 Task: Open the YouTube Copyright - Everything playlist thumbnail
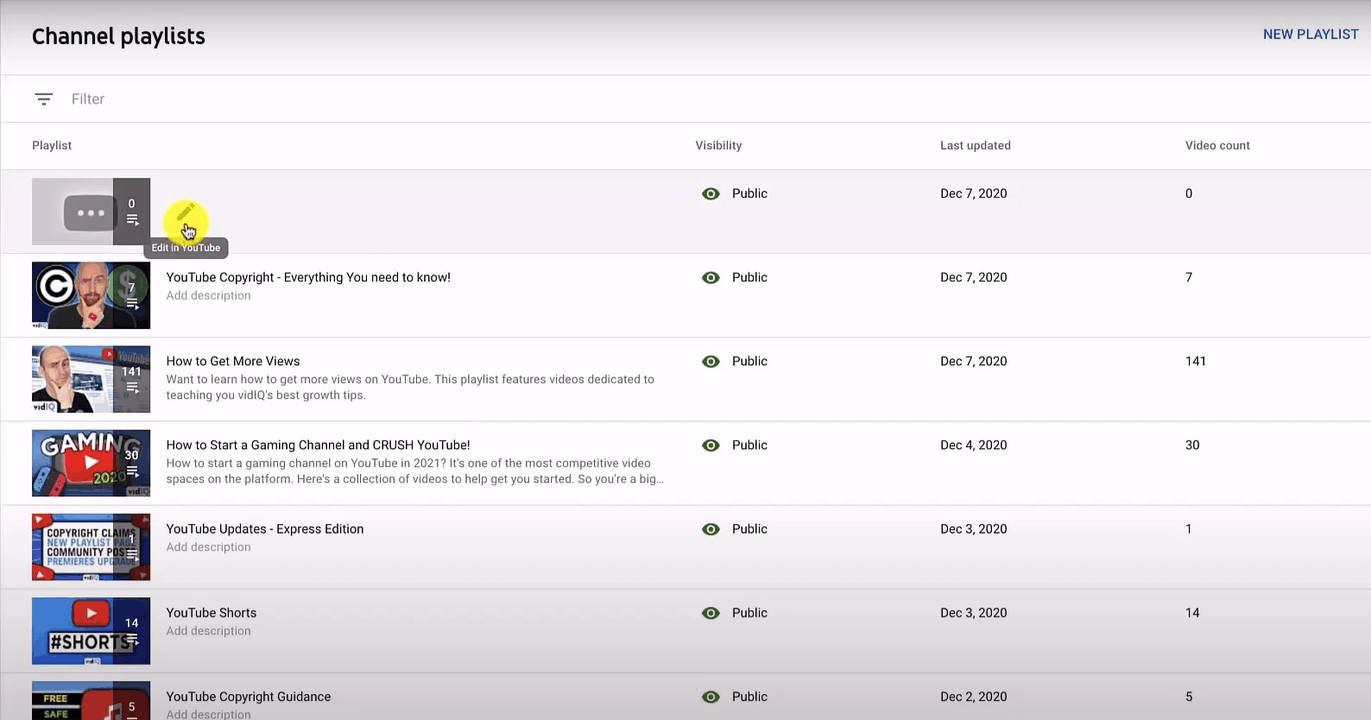click(91, 295)
